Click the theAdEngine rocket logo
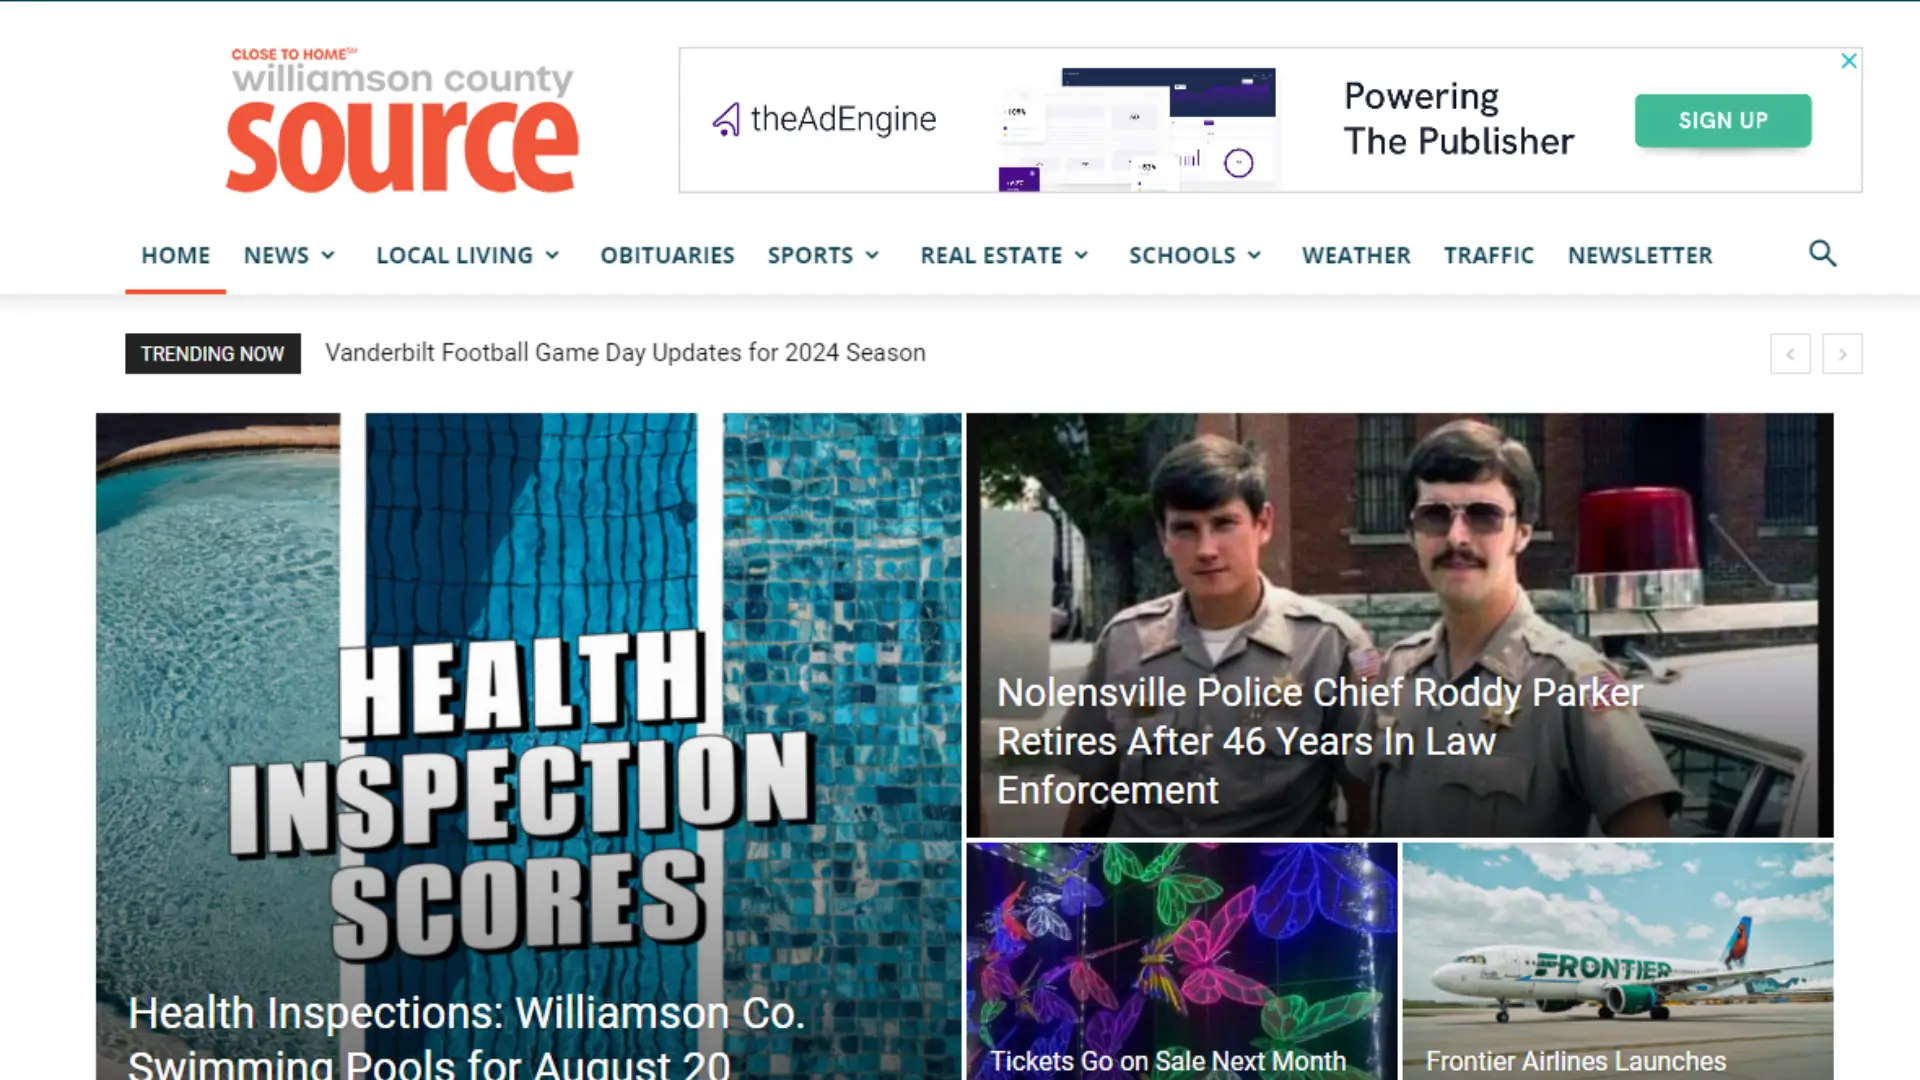The image size is (1920, 1080). [727, 120]
